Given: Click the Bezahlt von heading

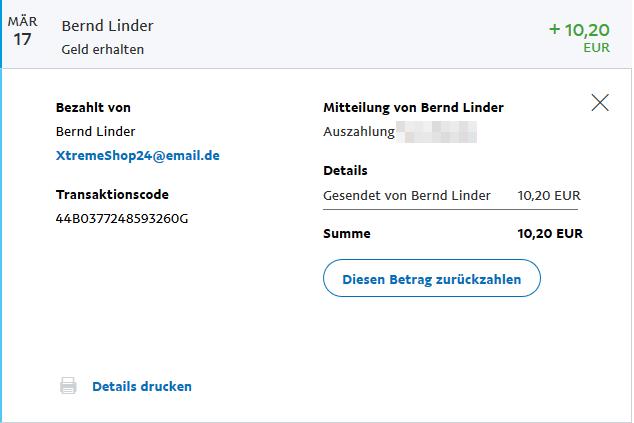Looking at the screenshot, I should click(93, 107).
